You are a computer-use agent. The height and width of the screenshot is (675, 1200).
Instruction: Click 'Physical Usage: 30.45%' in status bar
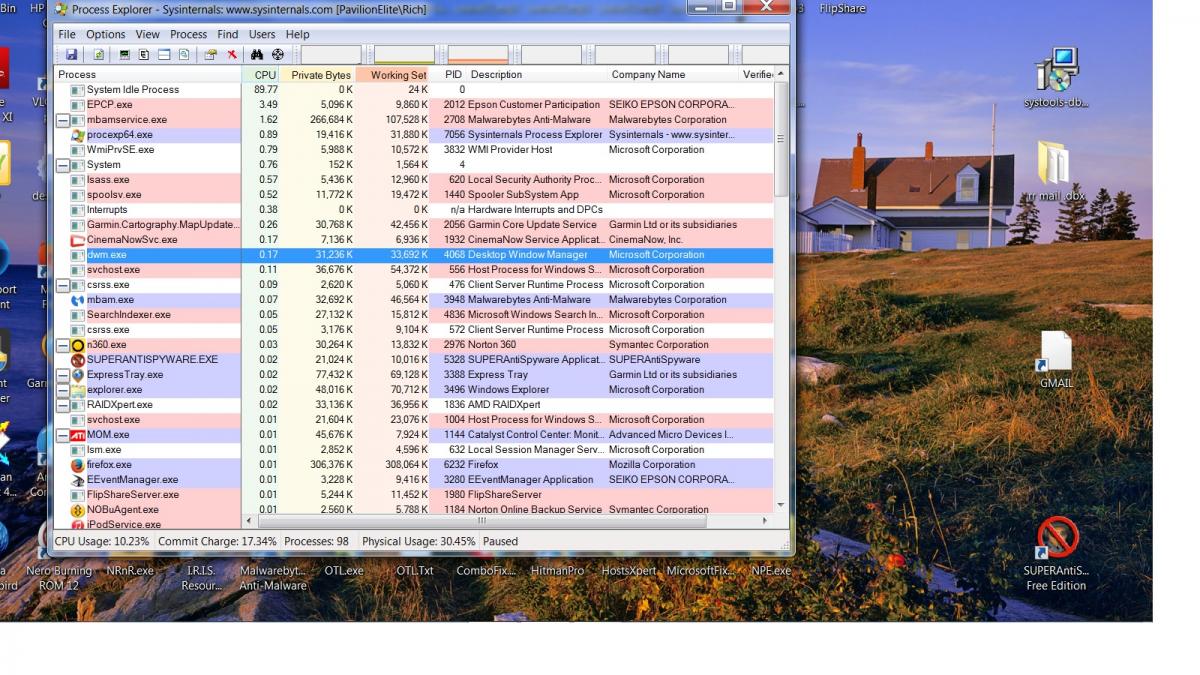pos(420,541)
